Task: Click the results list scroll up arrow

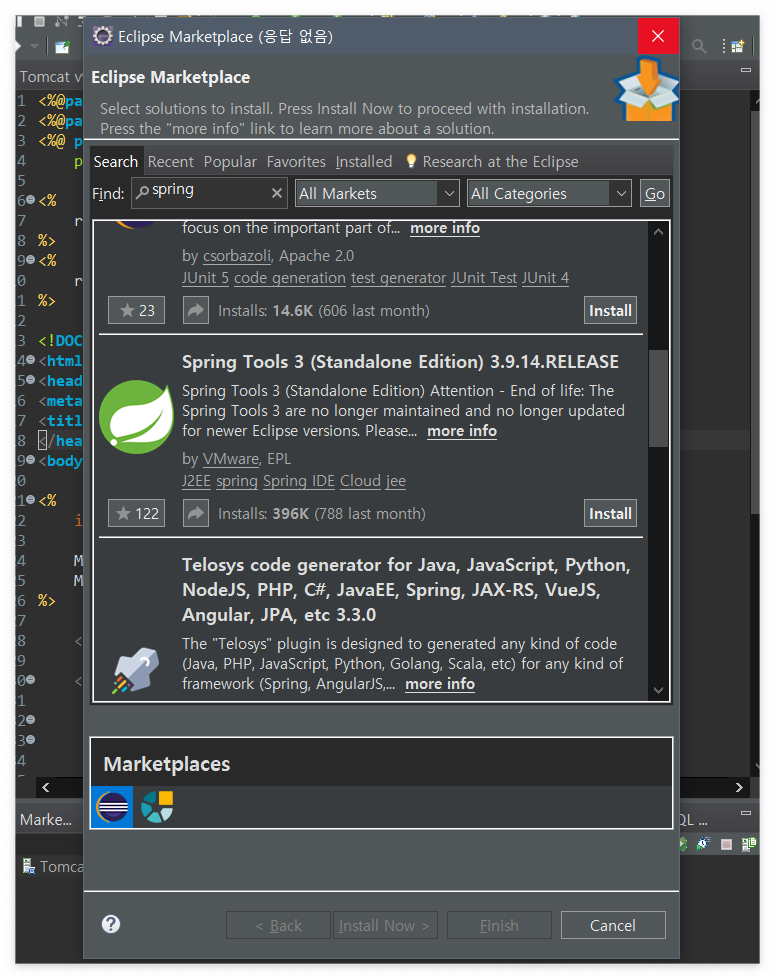Action: [658, 232]
